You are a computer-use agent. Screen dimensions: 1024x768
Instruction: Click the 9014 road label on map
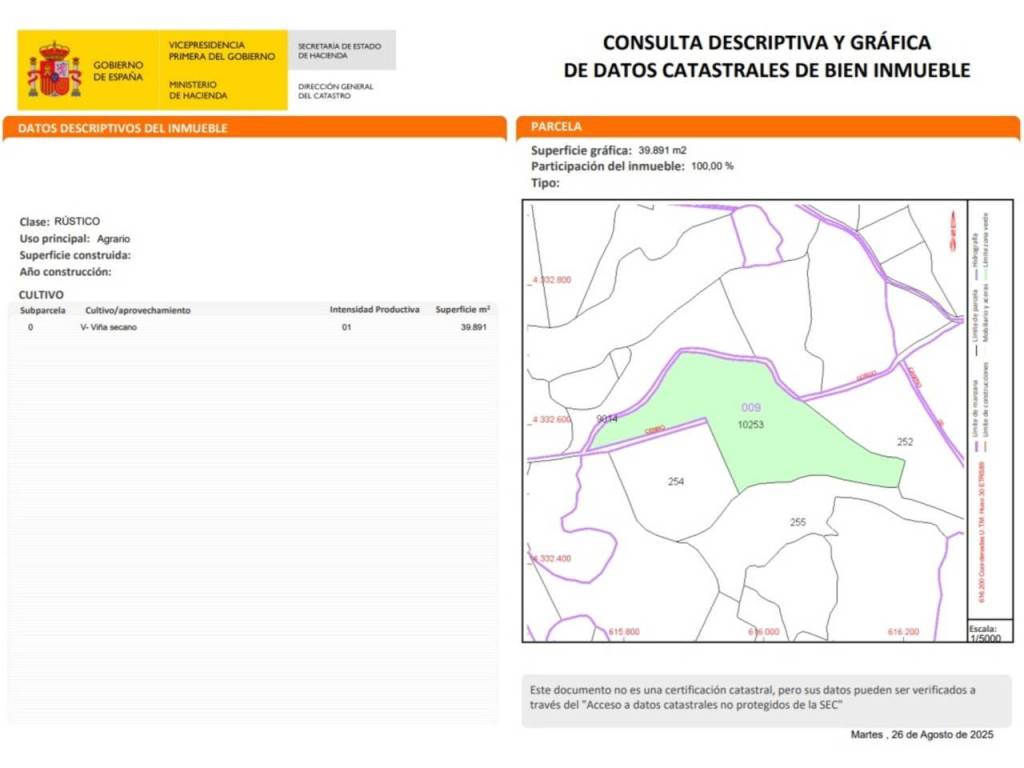pos(606,419)
